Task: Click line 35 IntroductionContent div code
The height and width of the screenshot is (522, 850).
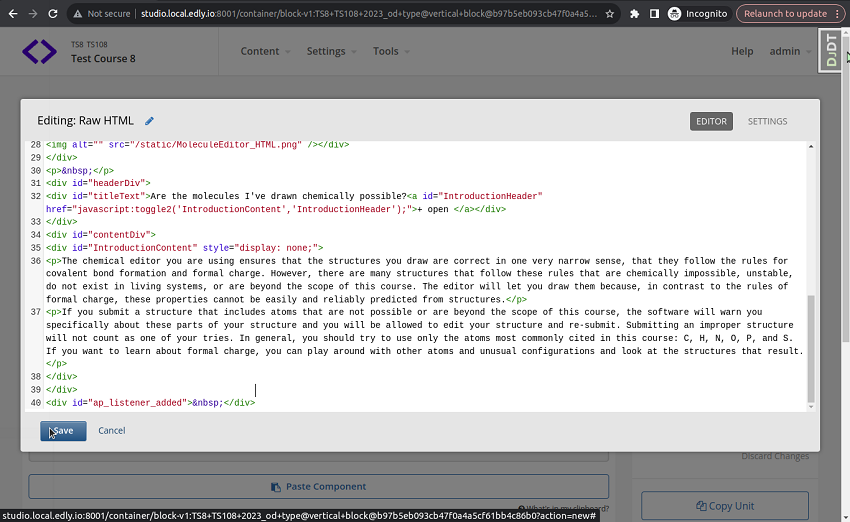Action: pos(184,248)
